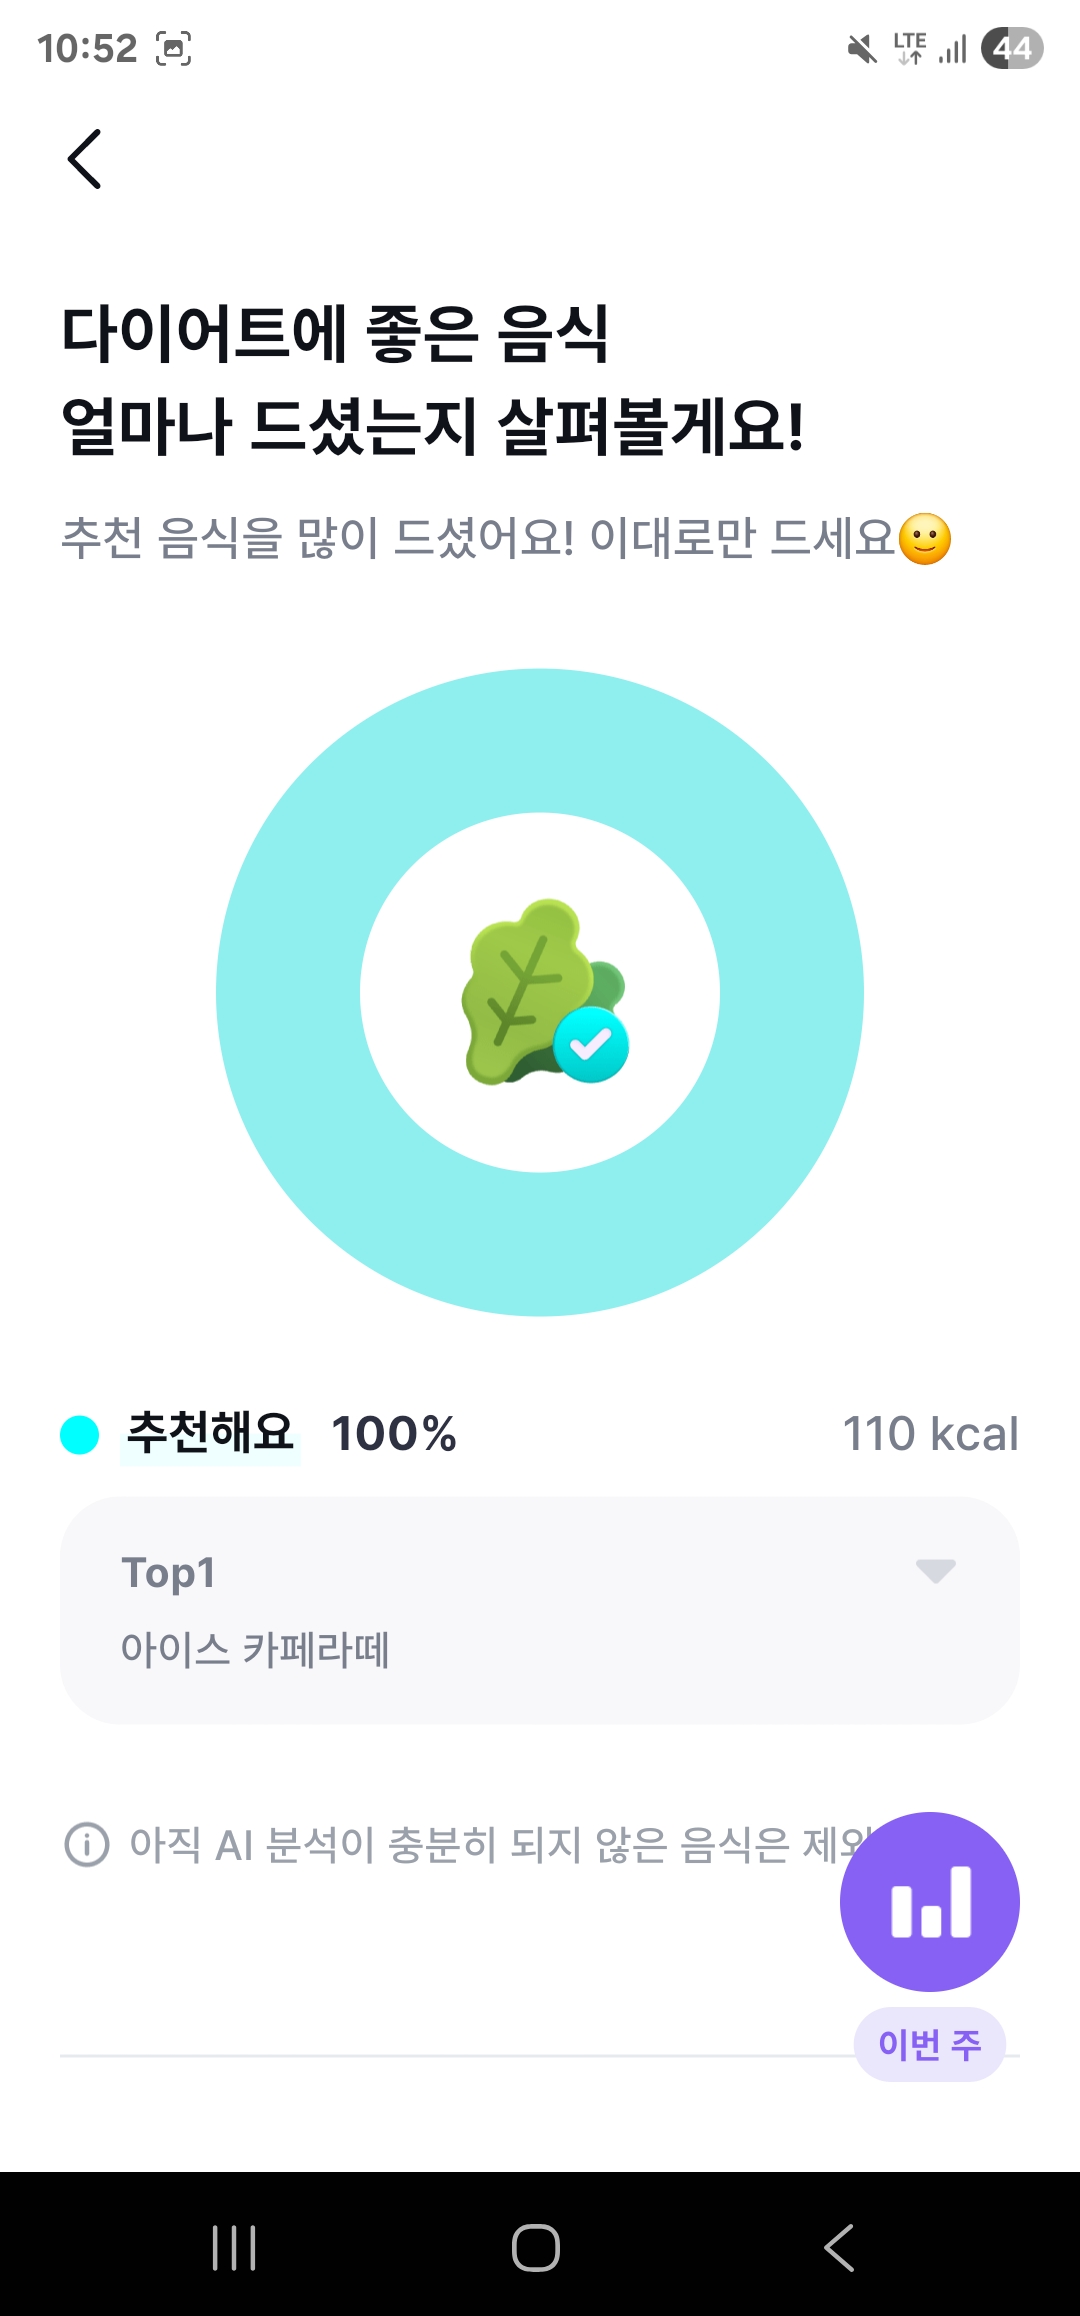The height and width of the screenshot is (2316, 1080).
Task: Tap the muted sound icon in status bar
Action: tap(861, 48)
